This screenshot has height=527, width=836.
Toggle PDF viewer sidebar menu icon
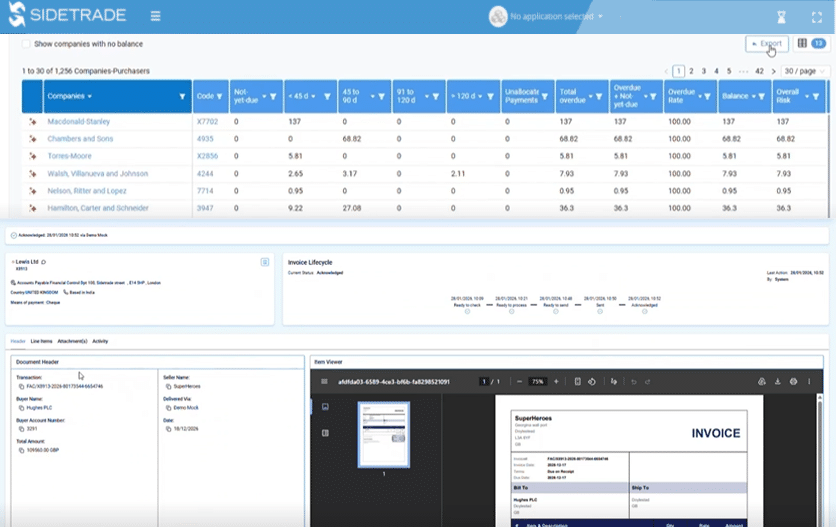(324, 381)
